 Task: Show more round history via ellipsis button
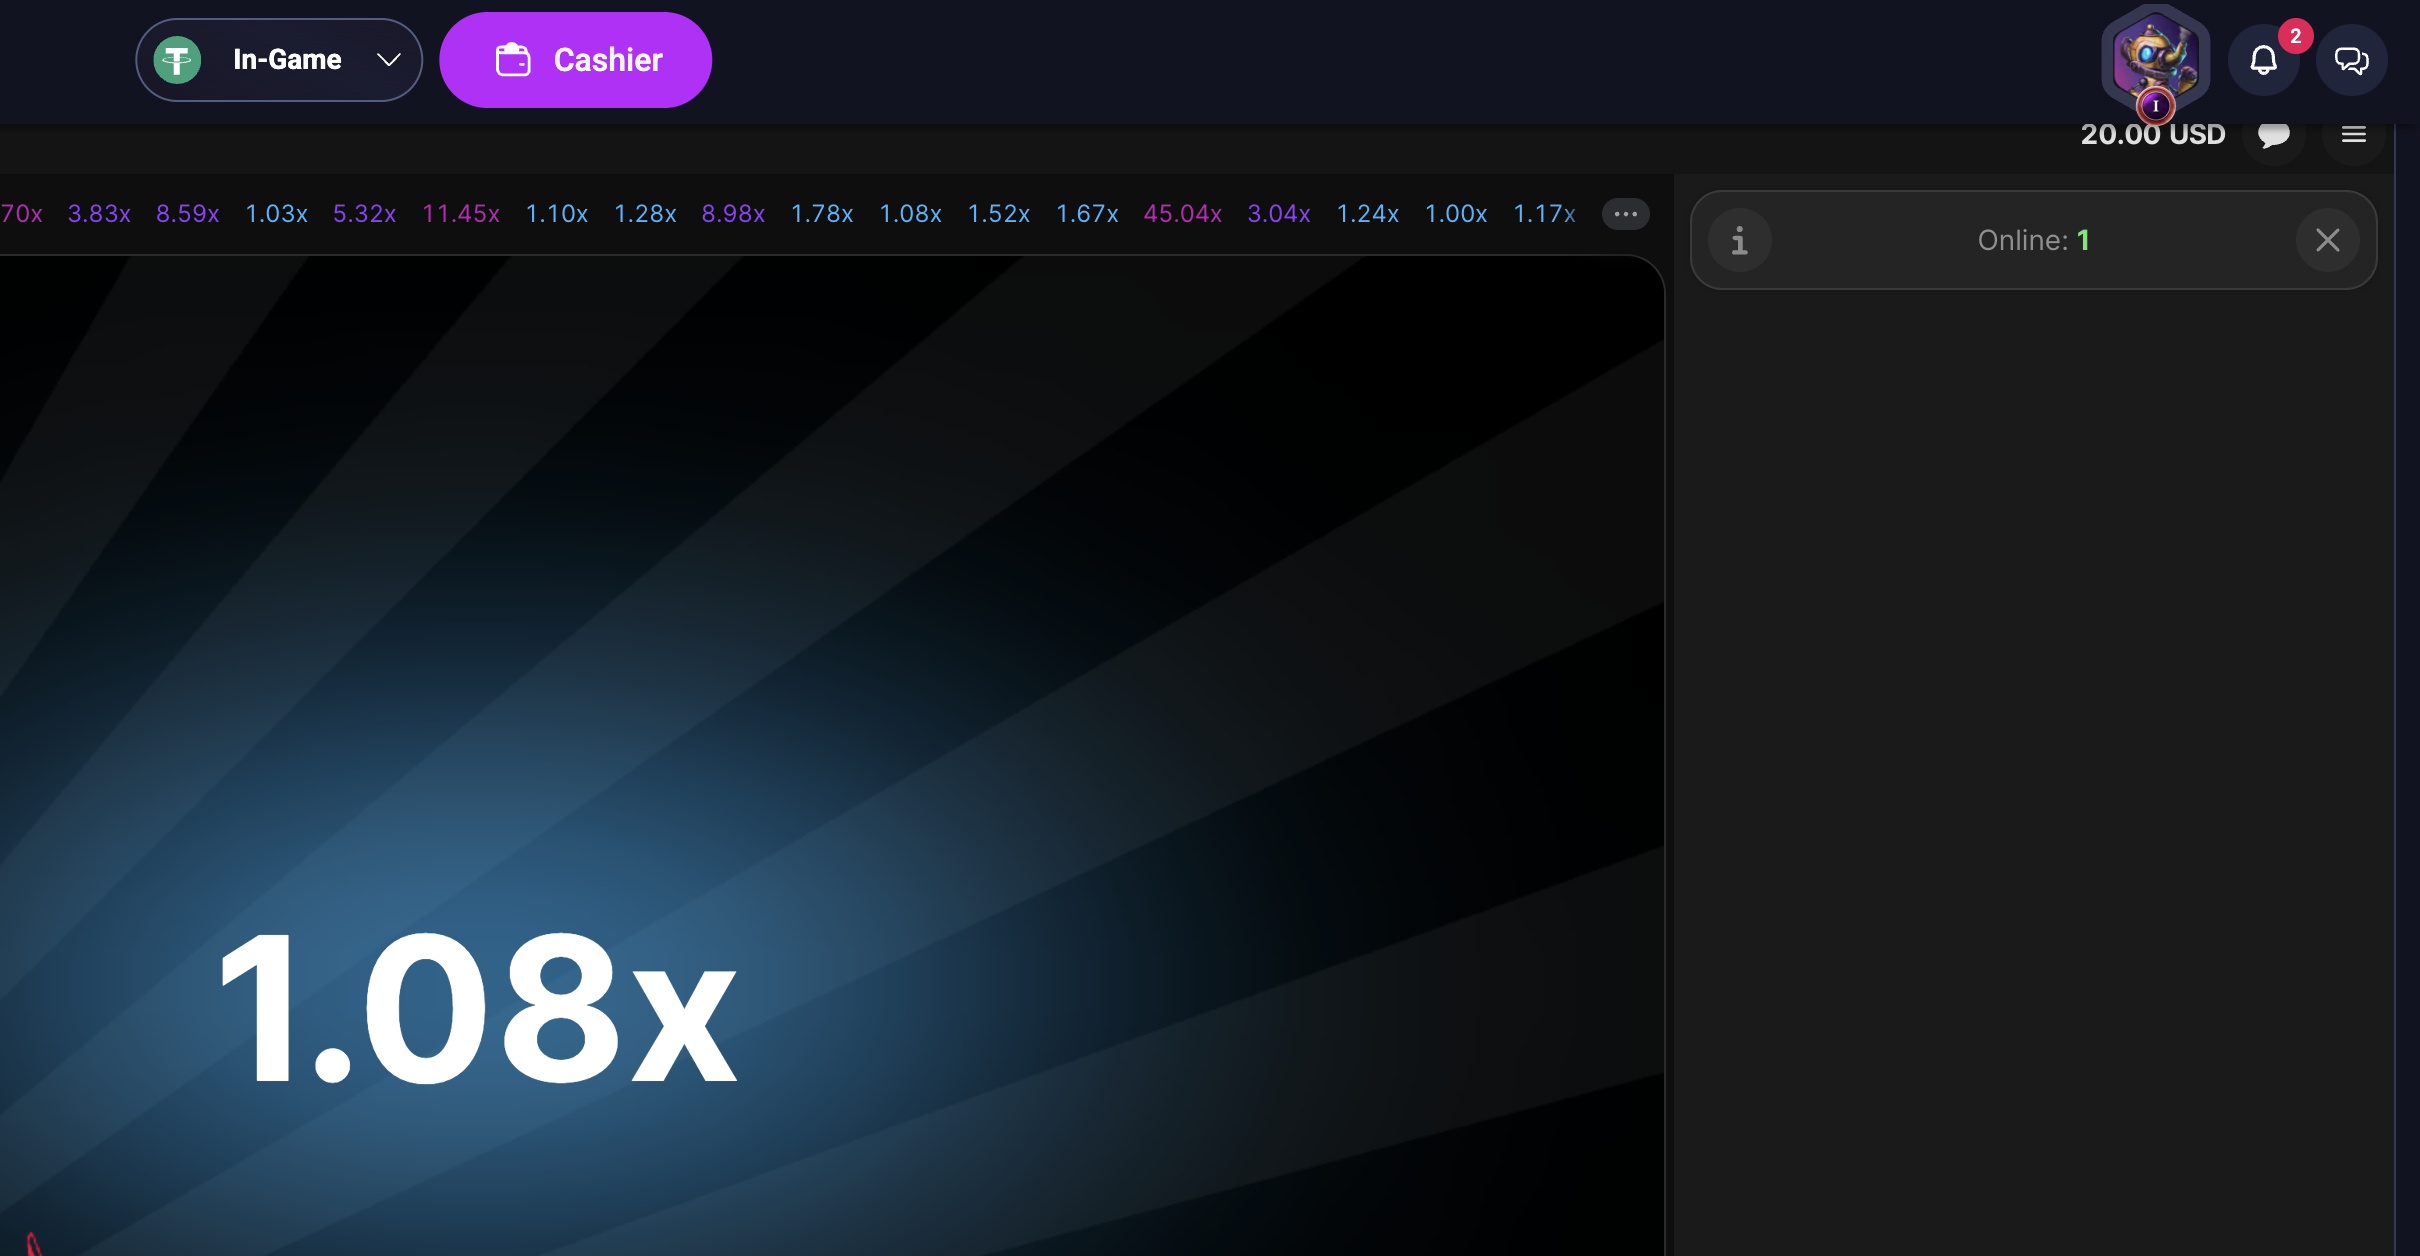tap(1626, 214)
